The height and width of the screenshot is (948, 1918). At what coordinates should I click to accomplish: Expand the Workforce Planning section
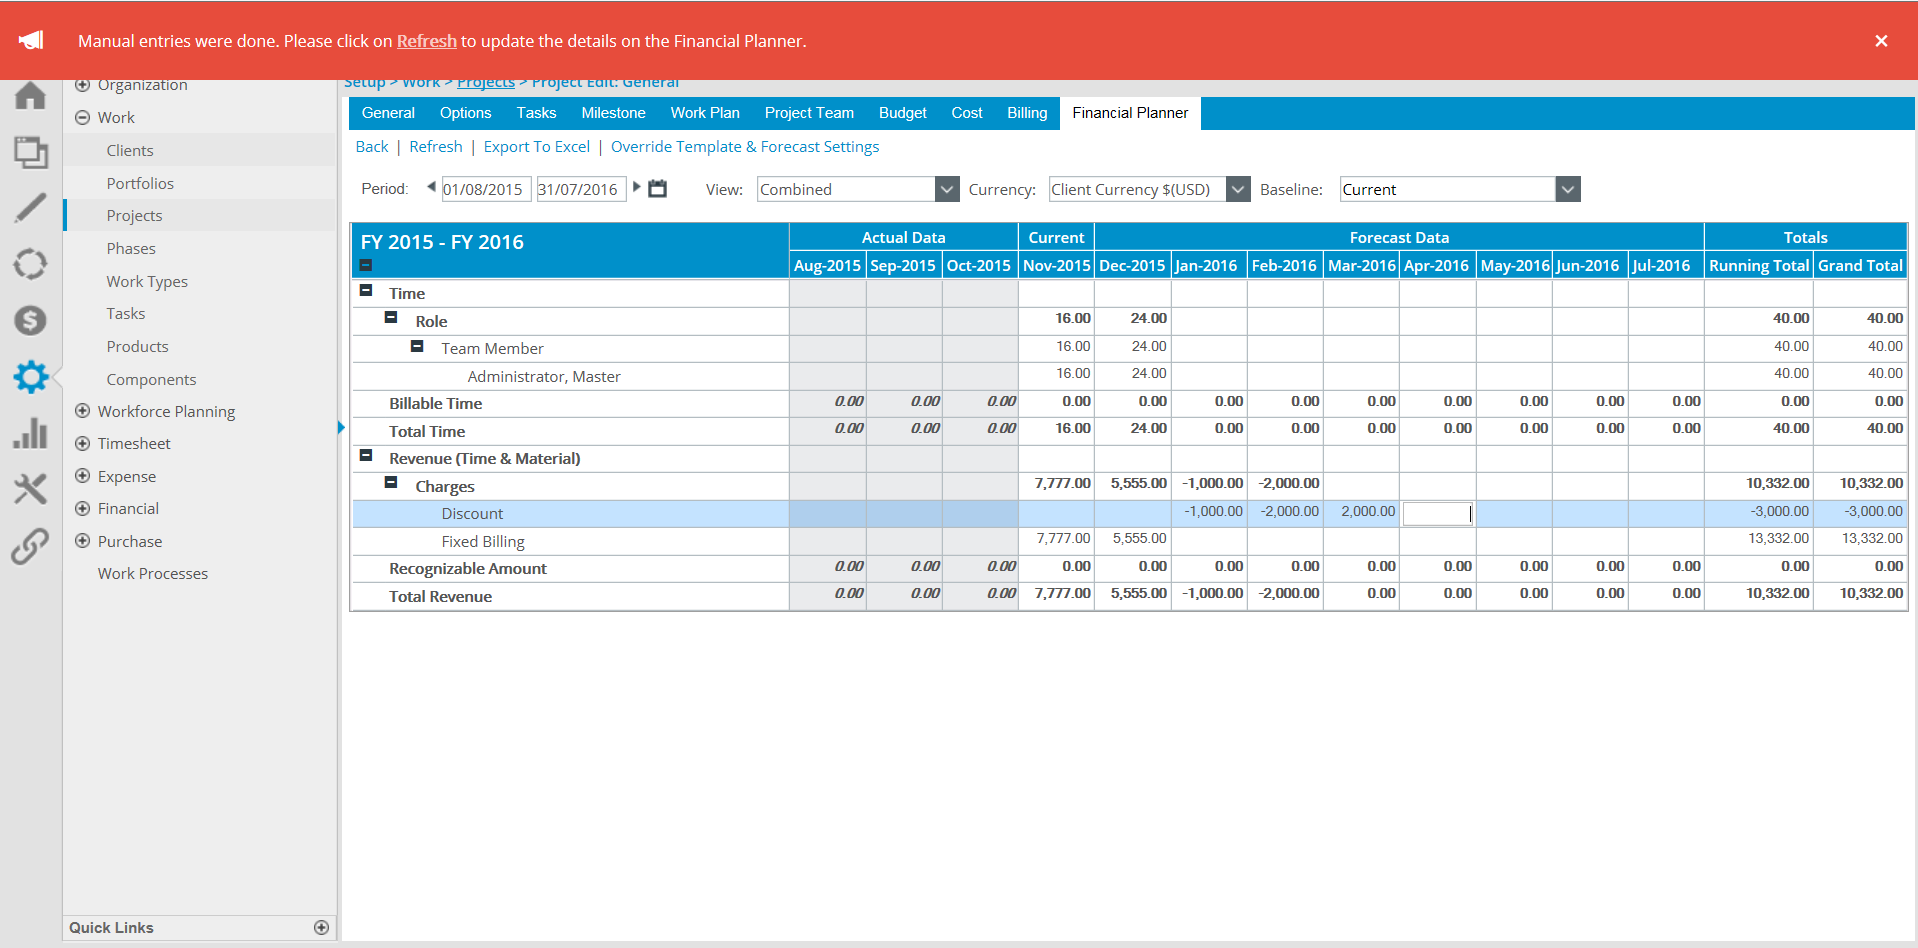(83, 411)
